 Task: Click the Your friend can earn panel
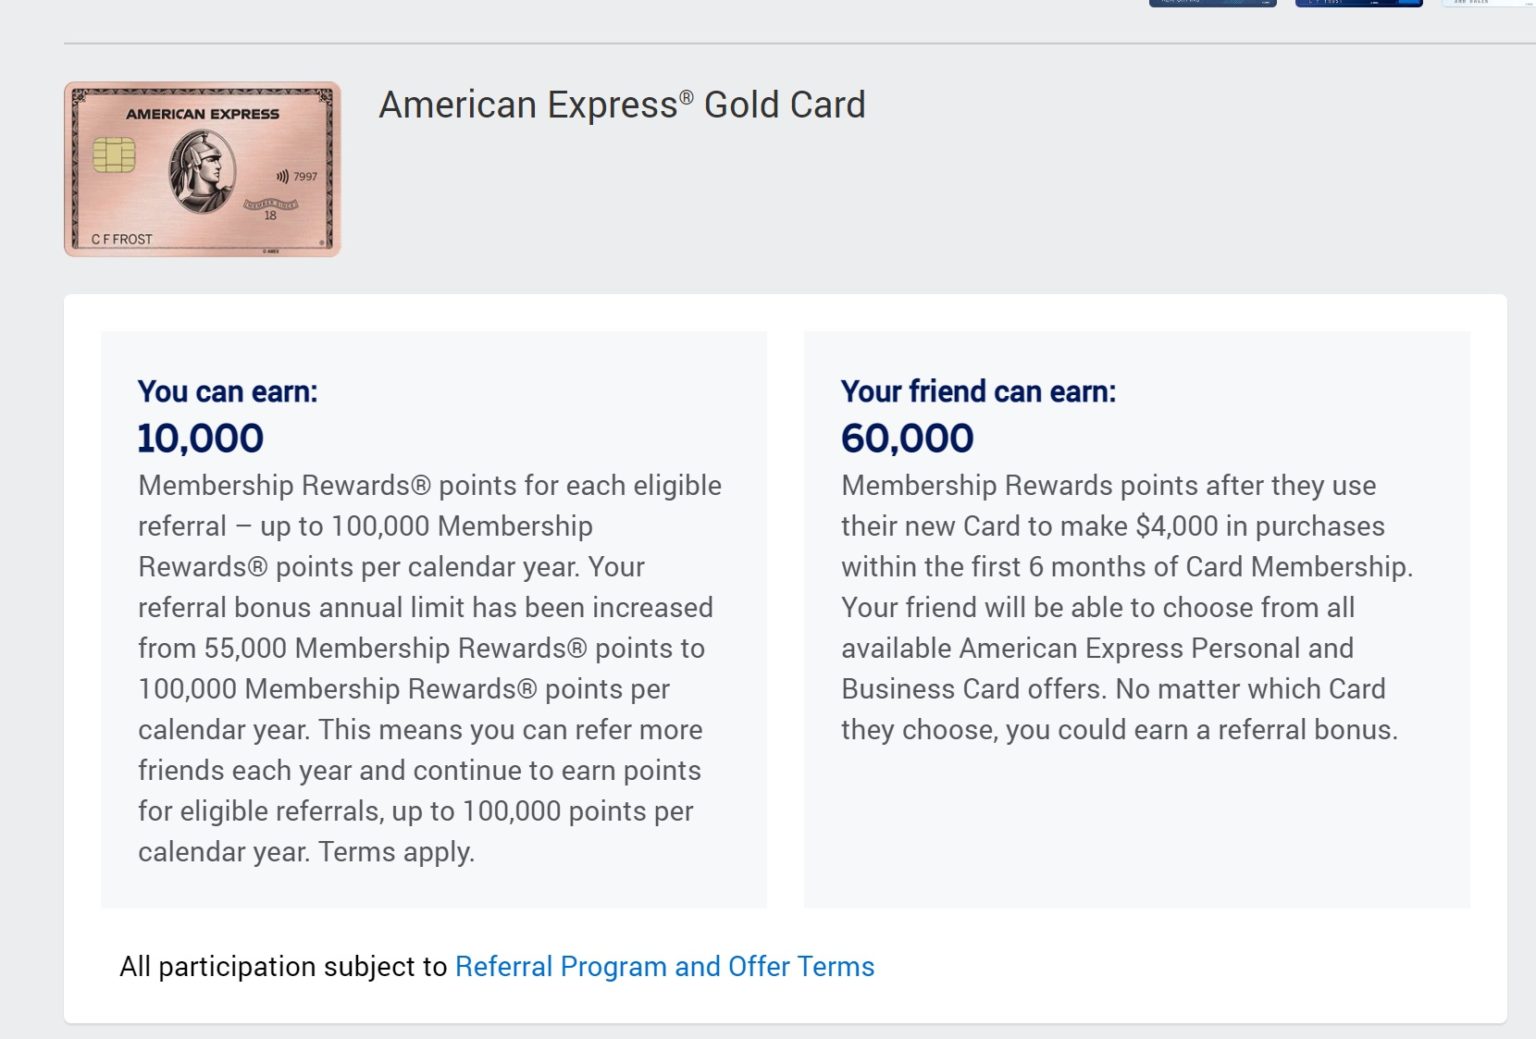pyautogui.click(x=1137, y=618)
